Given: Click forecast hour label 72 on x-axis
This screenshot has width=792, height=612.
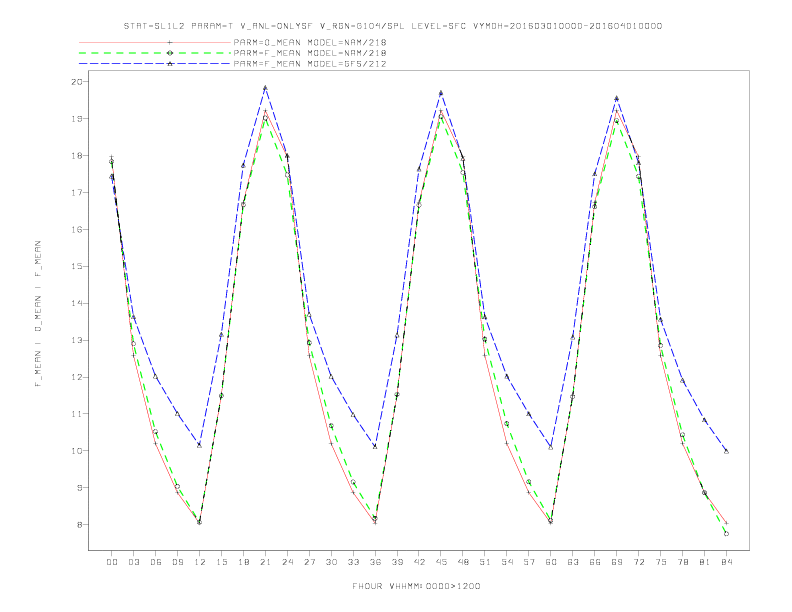Looking at the screenshot, I should pos(639,562).
